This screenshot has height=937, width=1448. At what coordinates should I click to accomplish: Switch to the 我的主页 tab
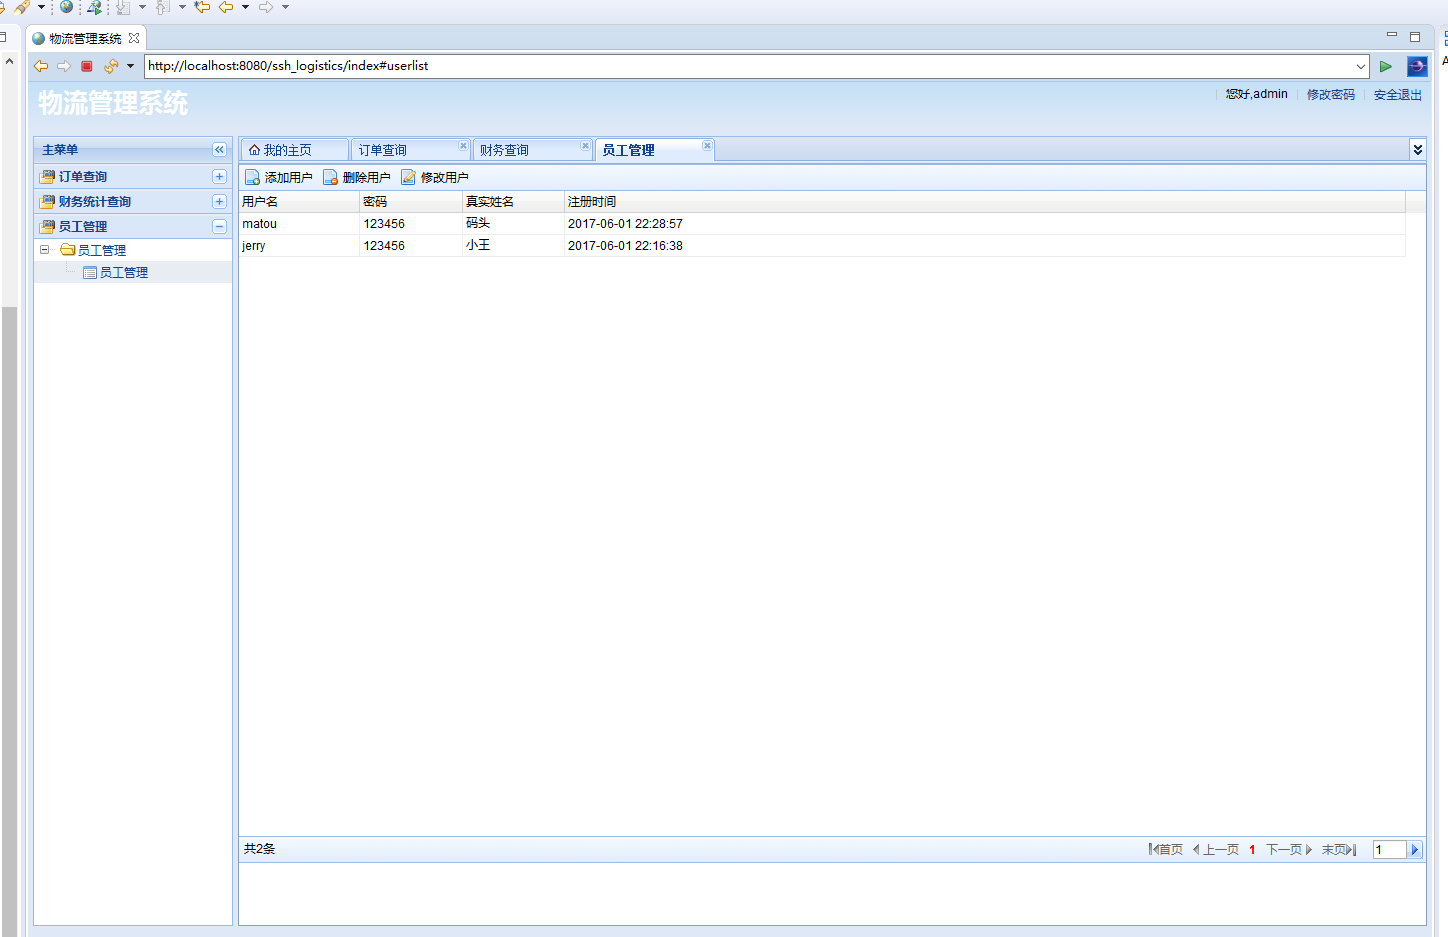pyautogui.click(x=288, y=150)
